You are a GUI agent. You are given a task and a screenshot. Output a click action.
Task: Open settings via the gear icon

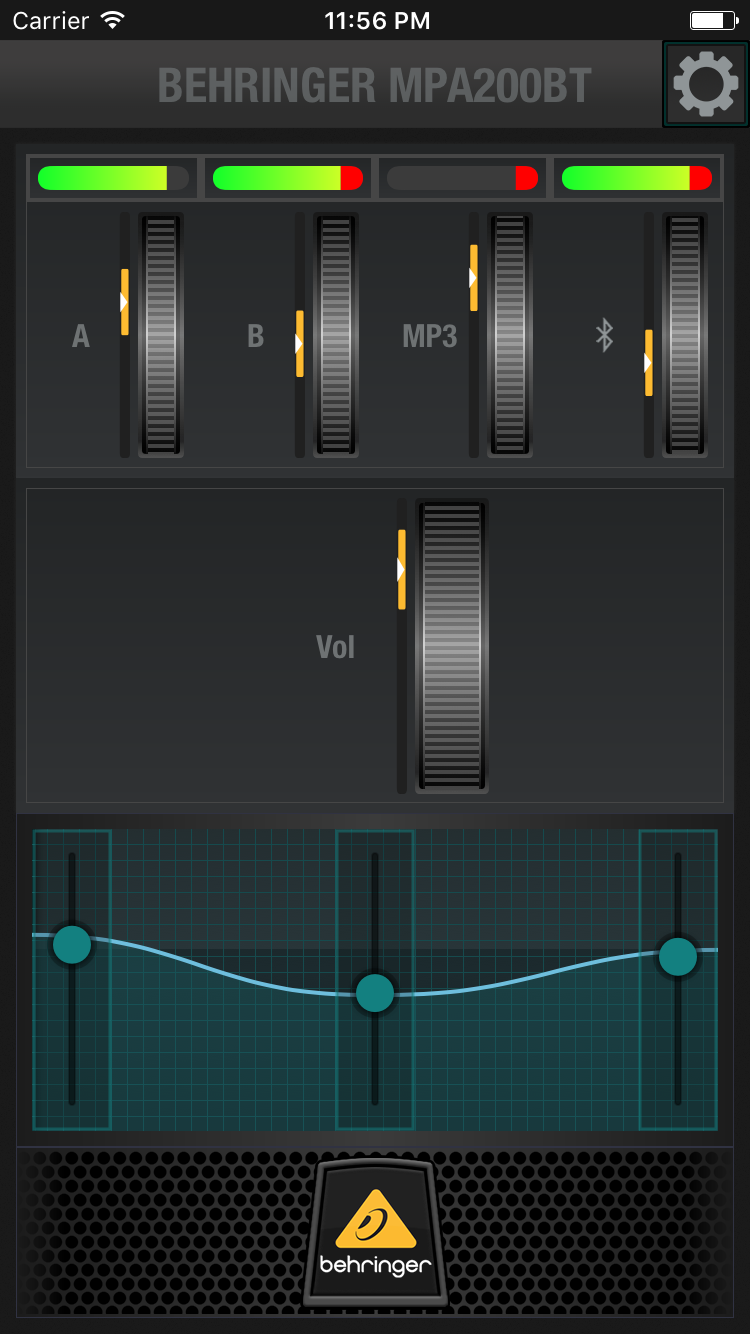(706, 84)
